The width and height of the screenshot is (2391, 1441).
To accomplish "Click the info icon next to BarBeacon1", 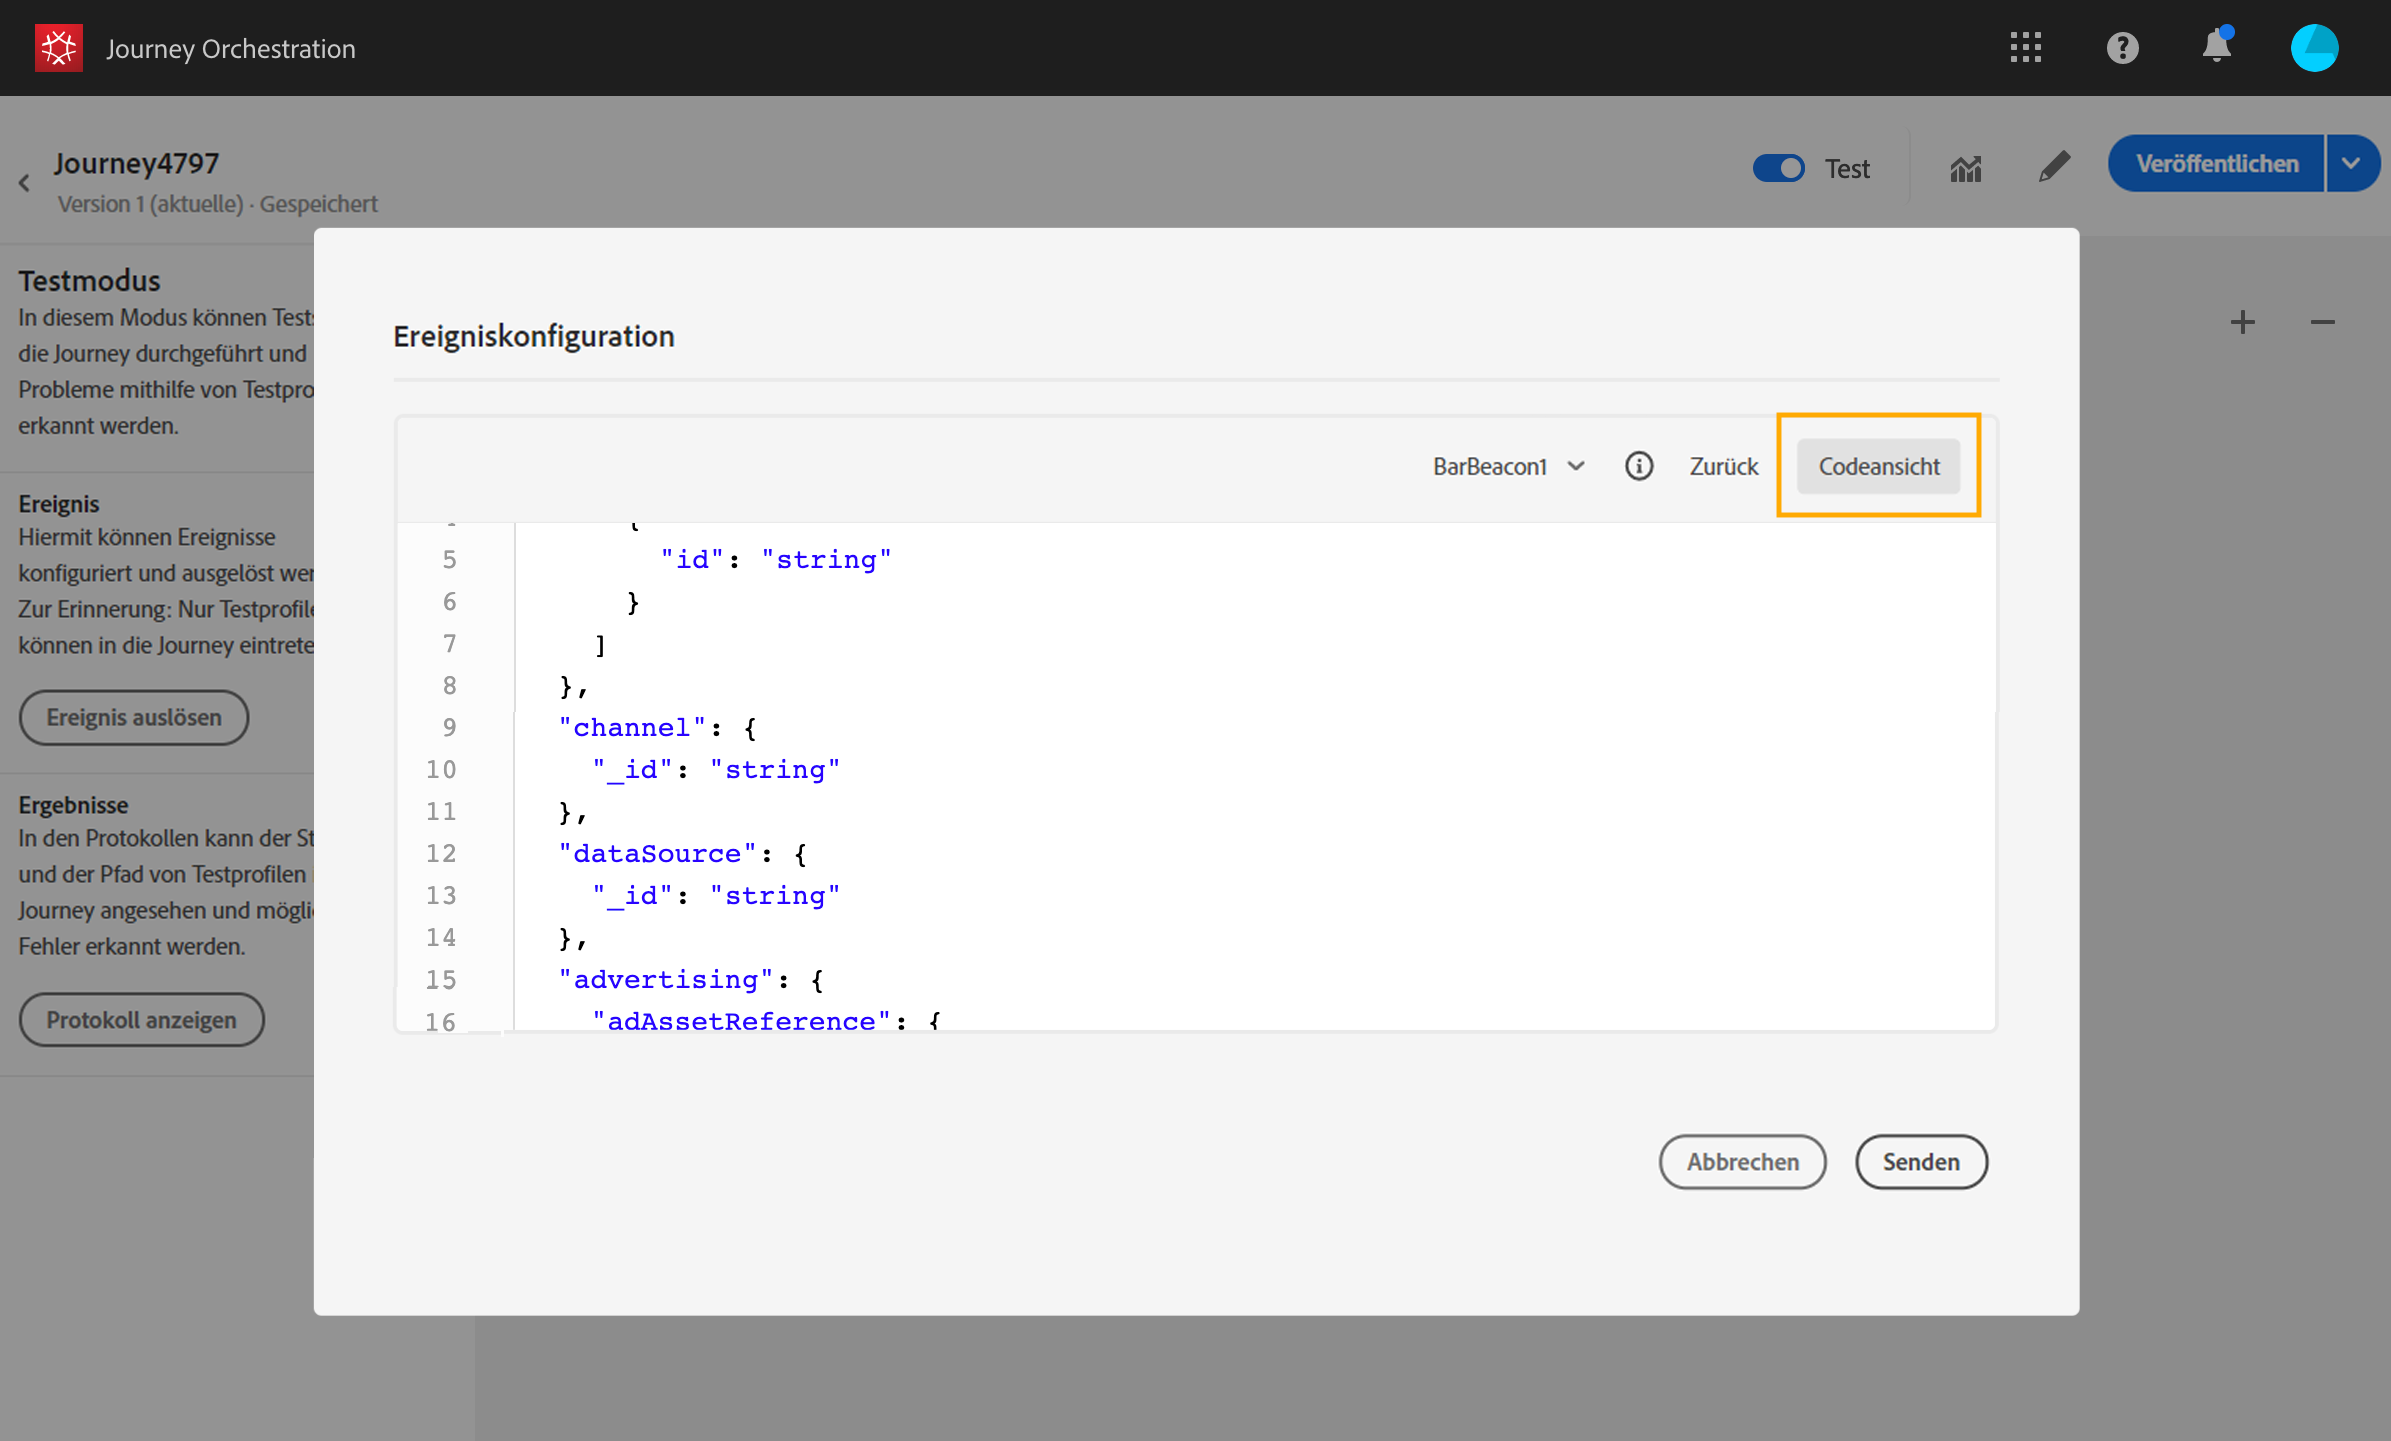I will click(1639, 466).
